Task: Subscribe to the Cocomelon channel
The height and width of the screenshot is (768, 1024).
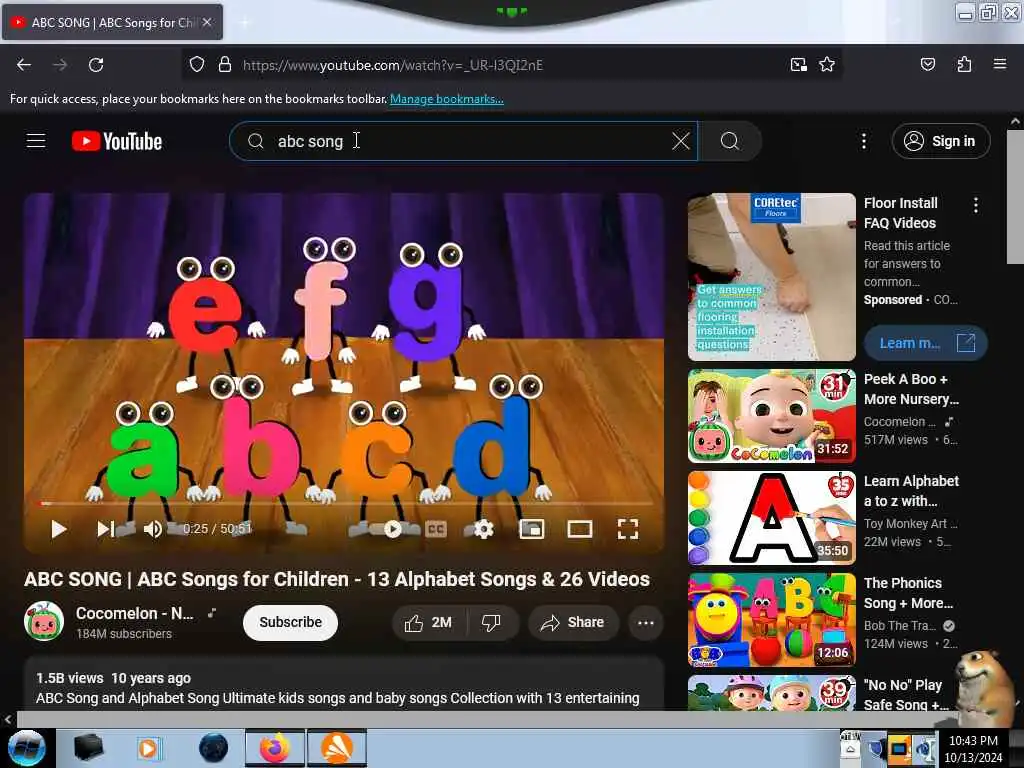Action: click(x=290, y=622)
